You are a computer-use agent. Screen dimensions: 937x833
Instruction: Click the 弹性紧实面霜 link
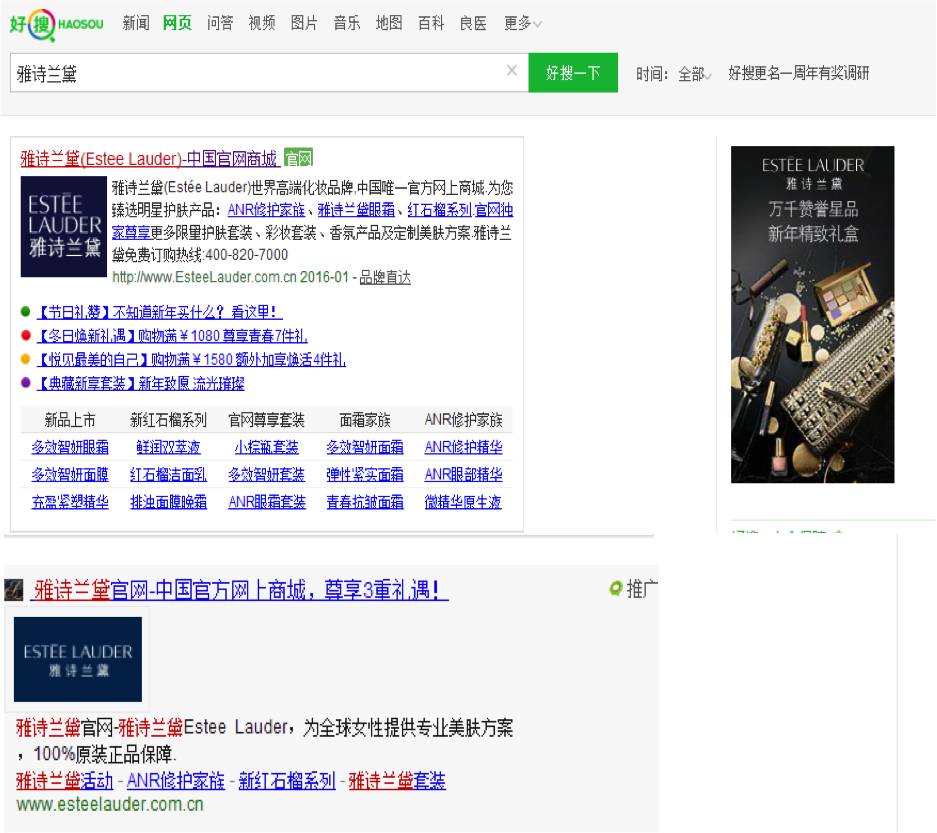point(365,474)
